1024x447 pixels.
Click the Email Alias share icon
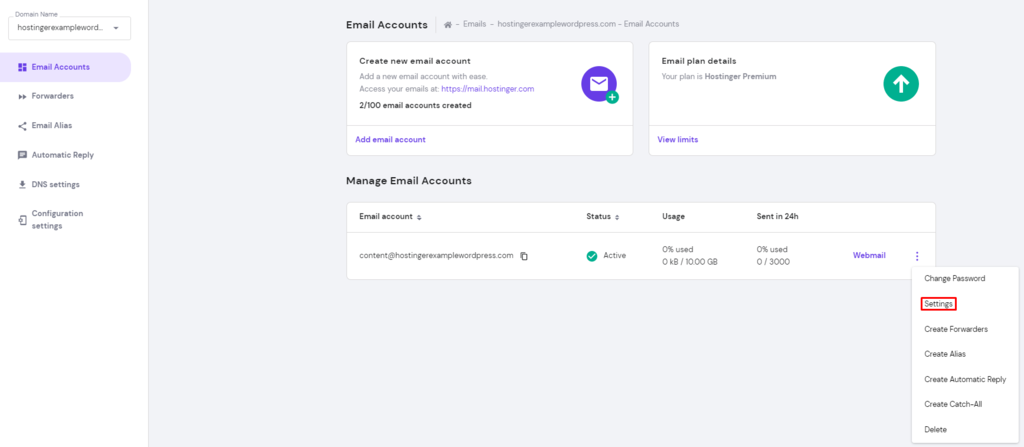click(x=22, y=126)
